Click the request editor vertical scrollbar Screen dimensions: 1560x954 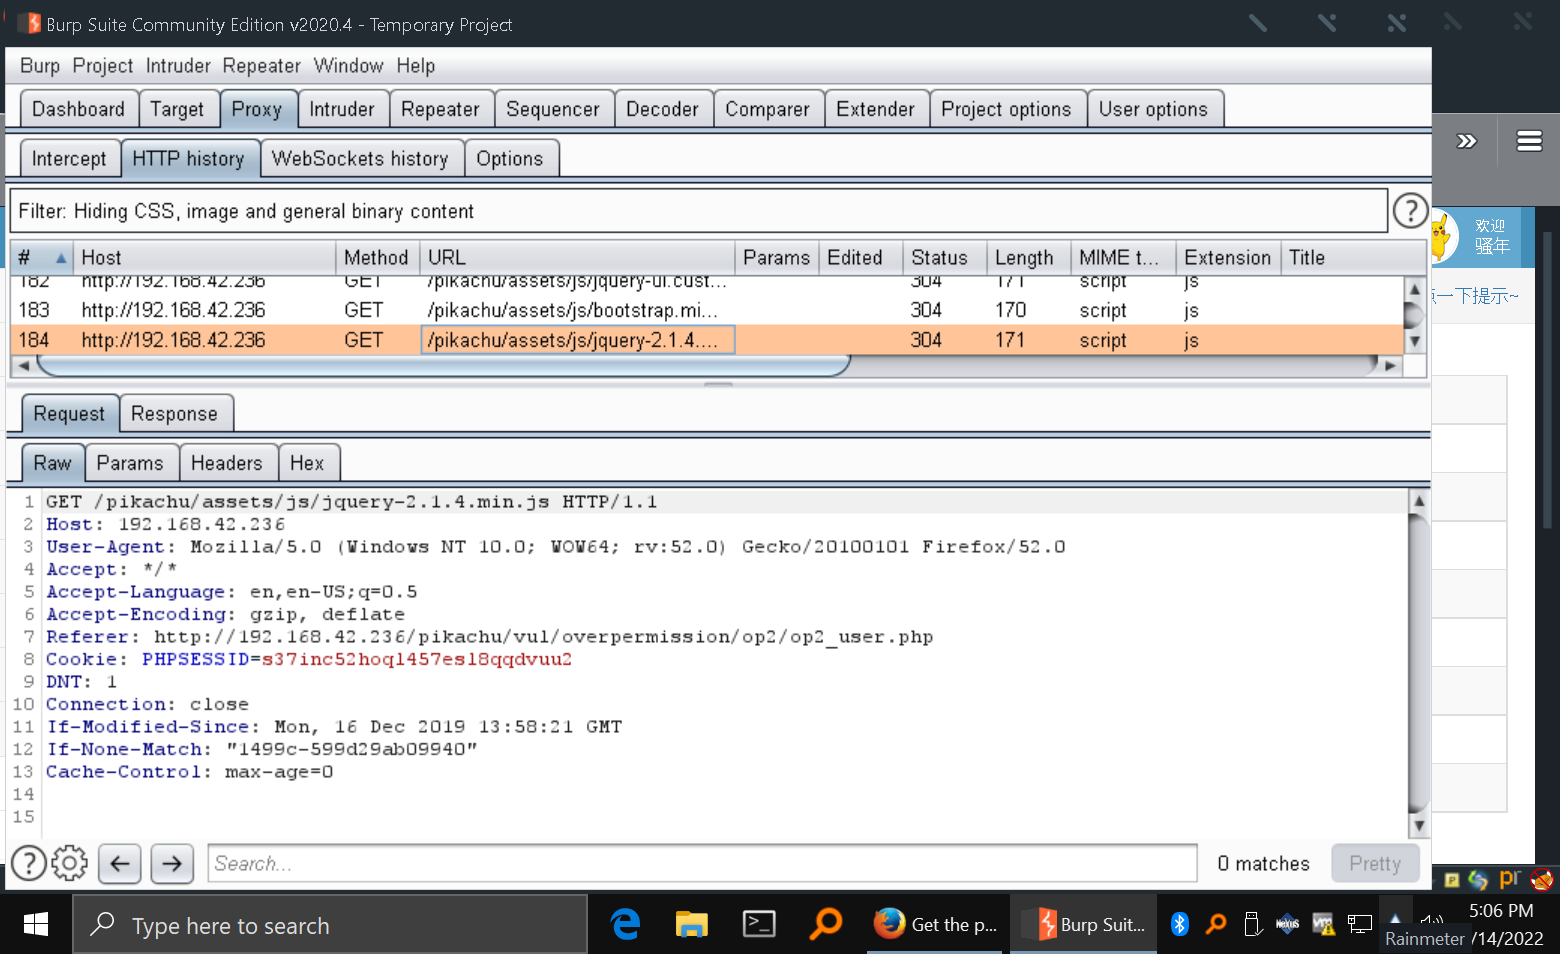pyautogui.click(x=1418, y=663)
